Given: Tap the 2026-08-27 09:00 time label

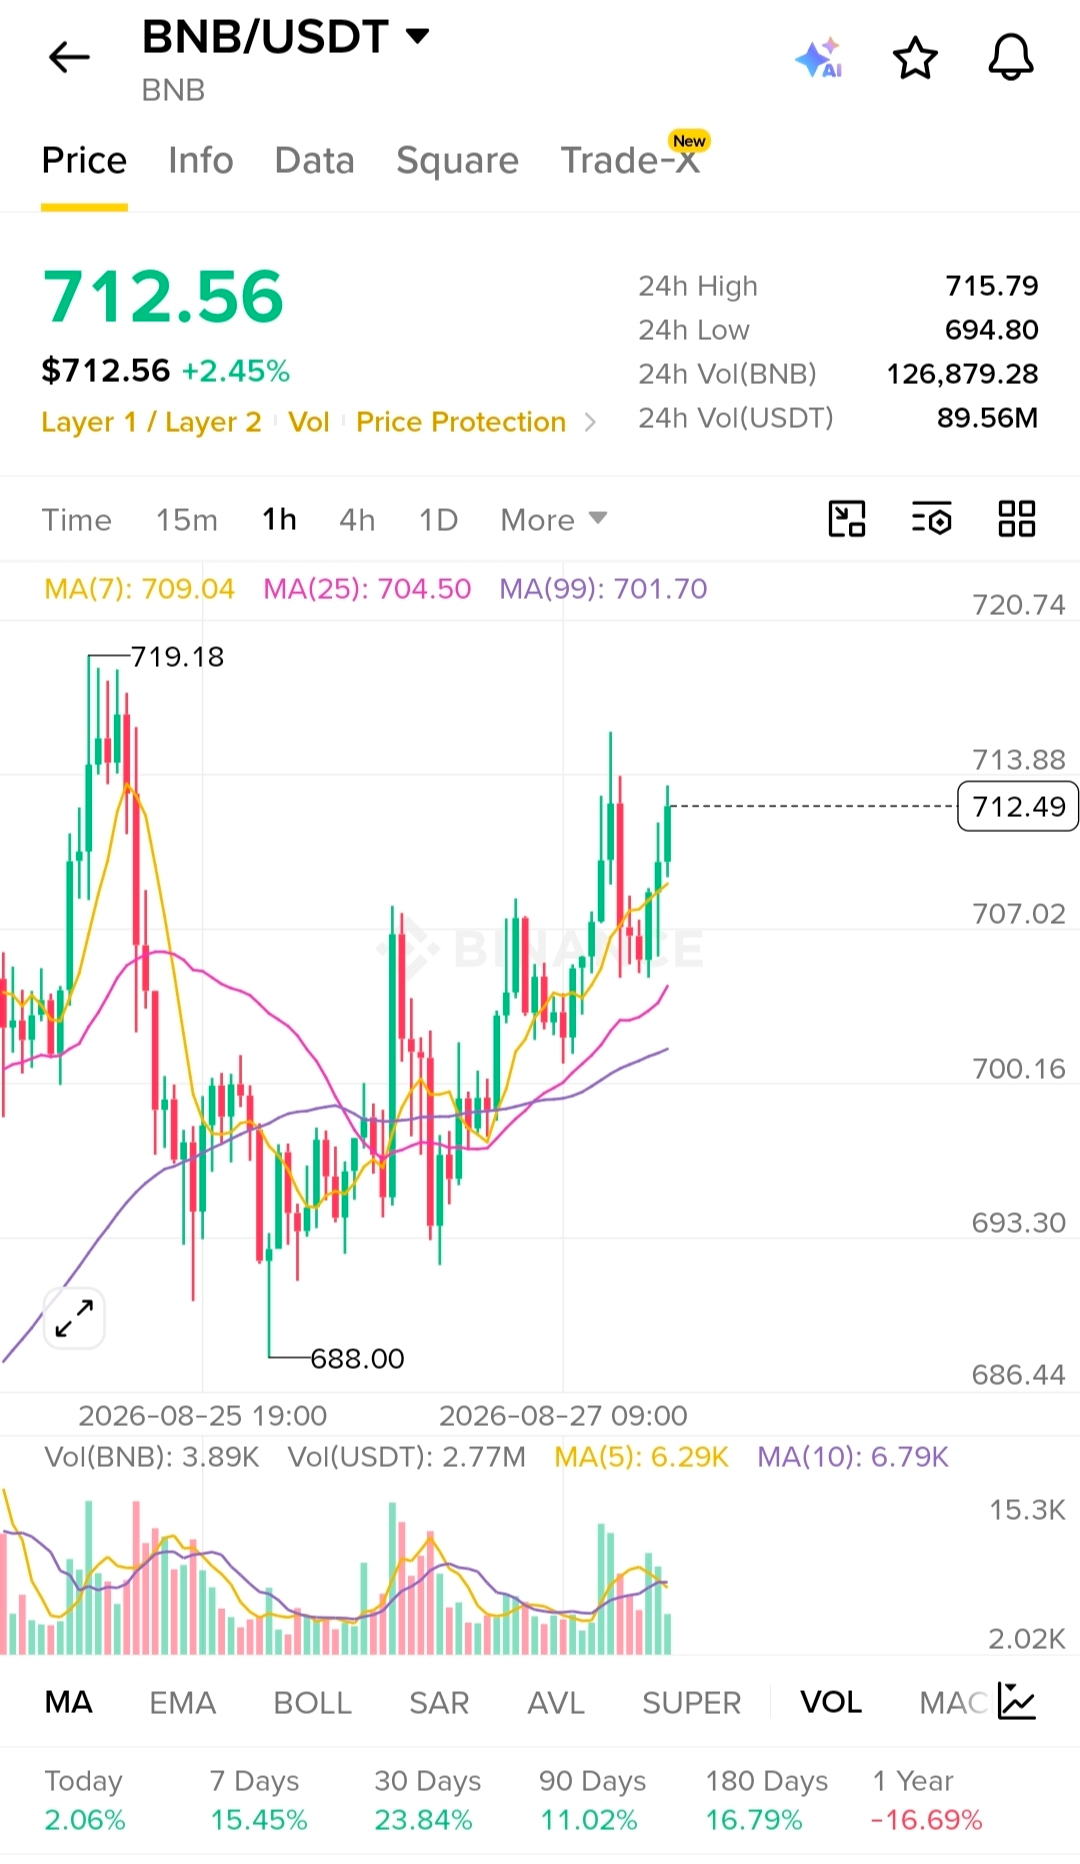Looking at the screenshot, I should tap(563, 1415).
